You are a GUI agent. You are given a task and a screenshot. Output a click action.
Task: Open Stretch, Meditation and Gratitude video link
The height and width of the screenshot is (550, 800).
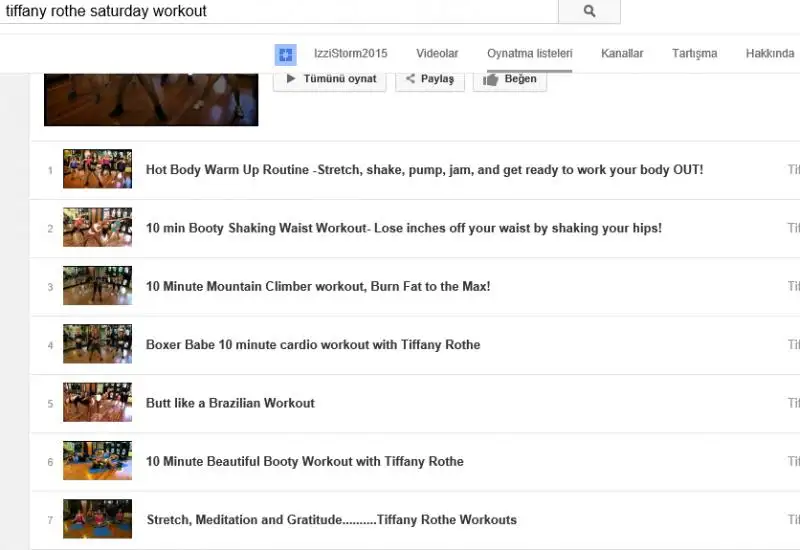tap(331, 519)
